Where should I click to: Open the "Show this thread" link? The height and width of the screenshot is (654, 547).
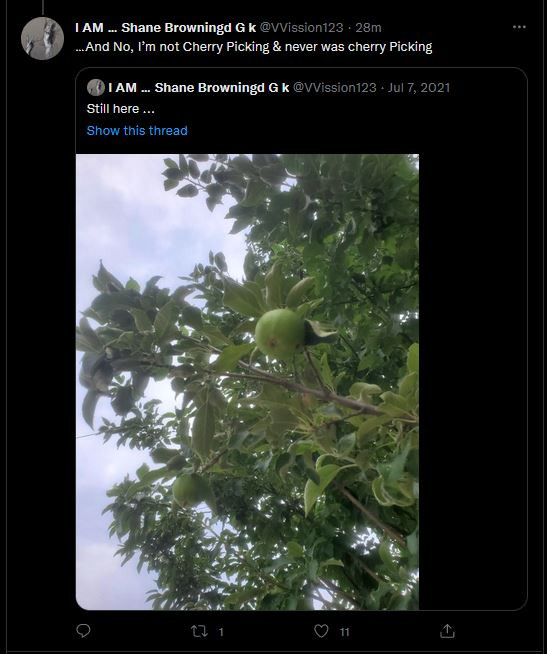[x=137, y=131]
